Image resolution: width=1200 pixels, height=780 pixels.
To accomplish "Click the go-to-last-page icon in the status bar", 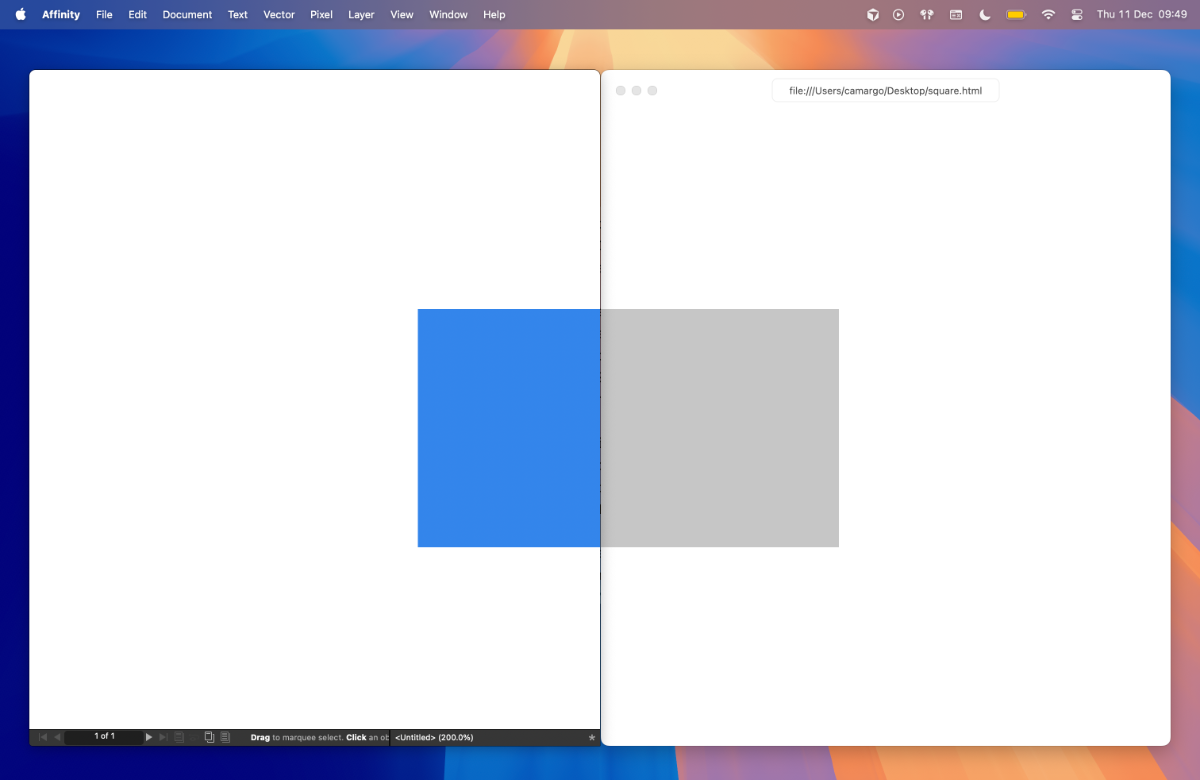I will click(163, 736).
